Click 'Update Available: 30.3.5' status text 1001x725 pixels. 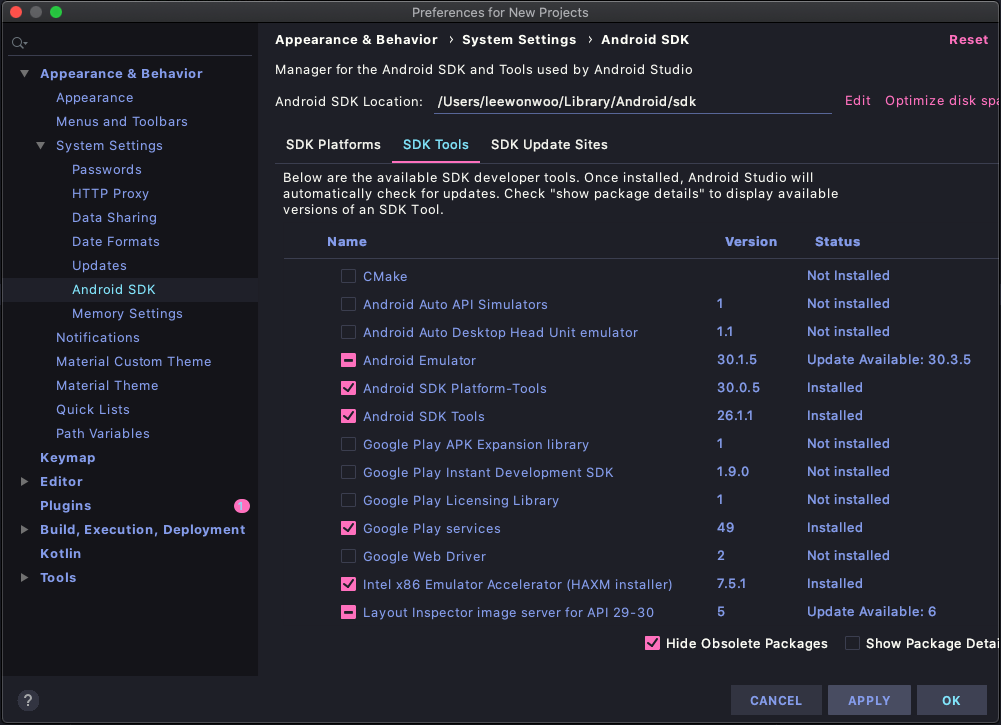pos(889,359)
